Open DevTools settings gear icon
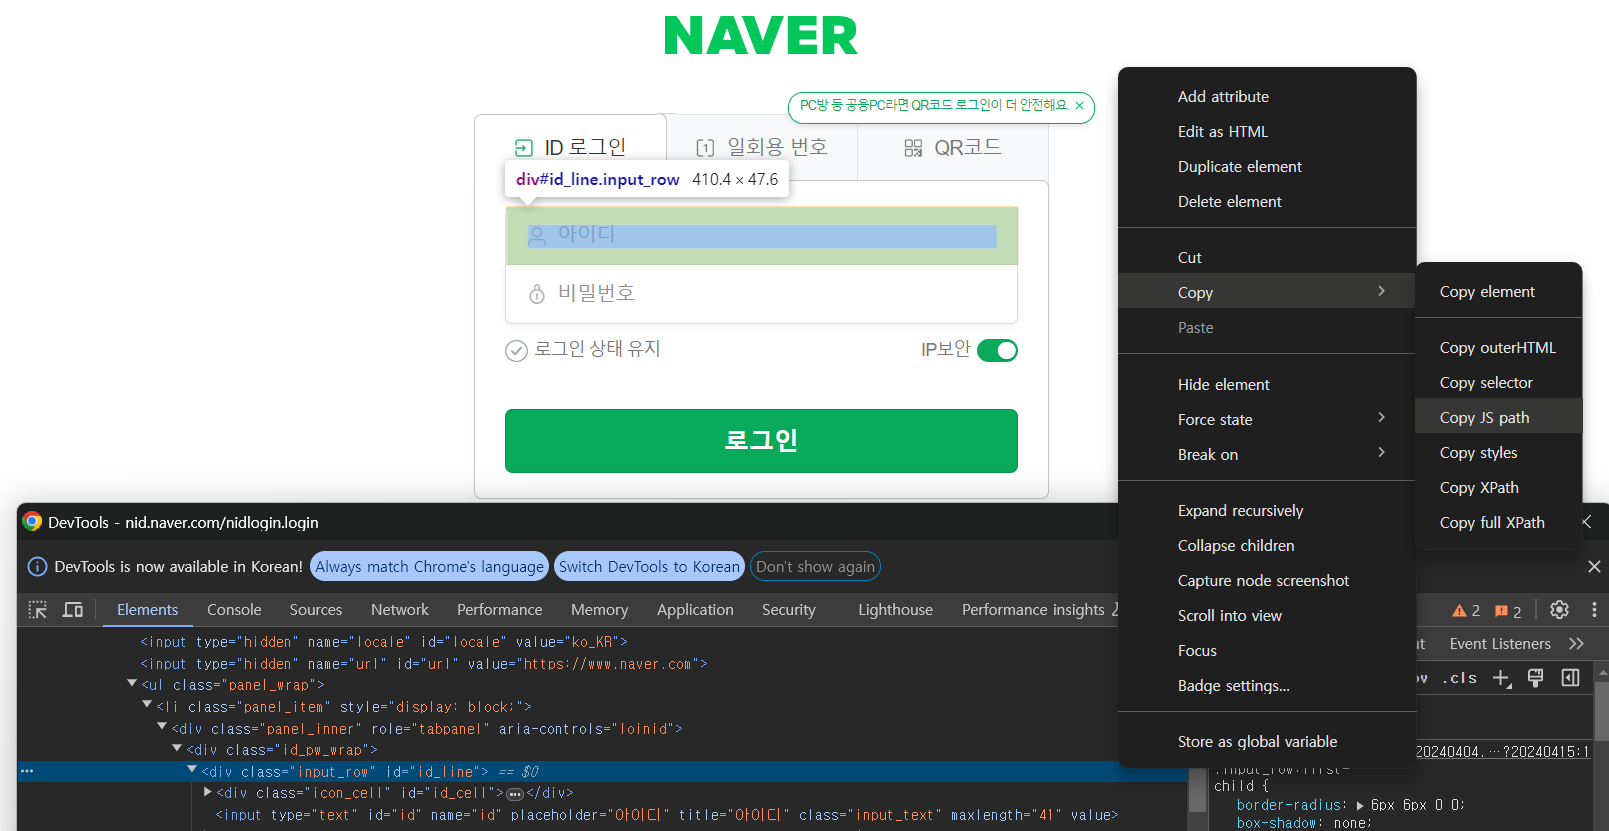The image size is (1609, 831). [x=1559, y=610]
